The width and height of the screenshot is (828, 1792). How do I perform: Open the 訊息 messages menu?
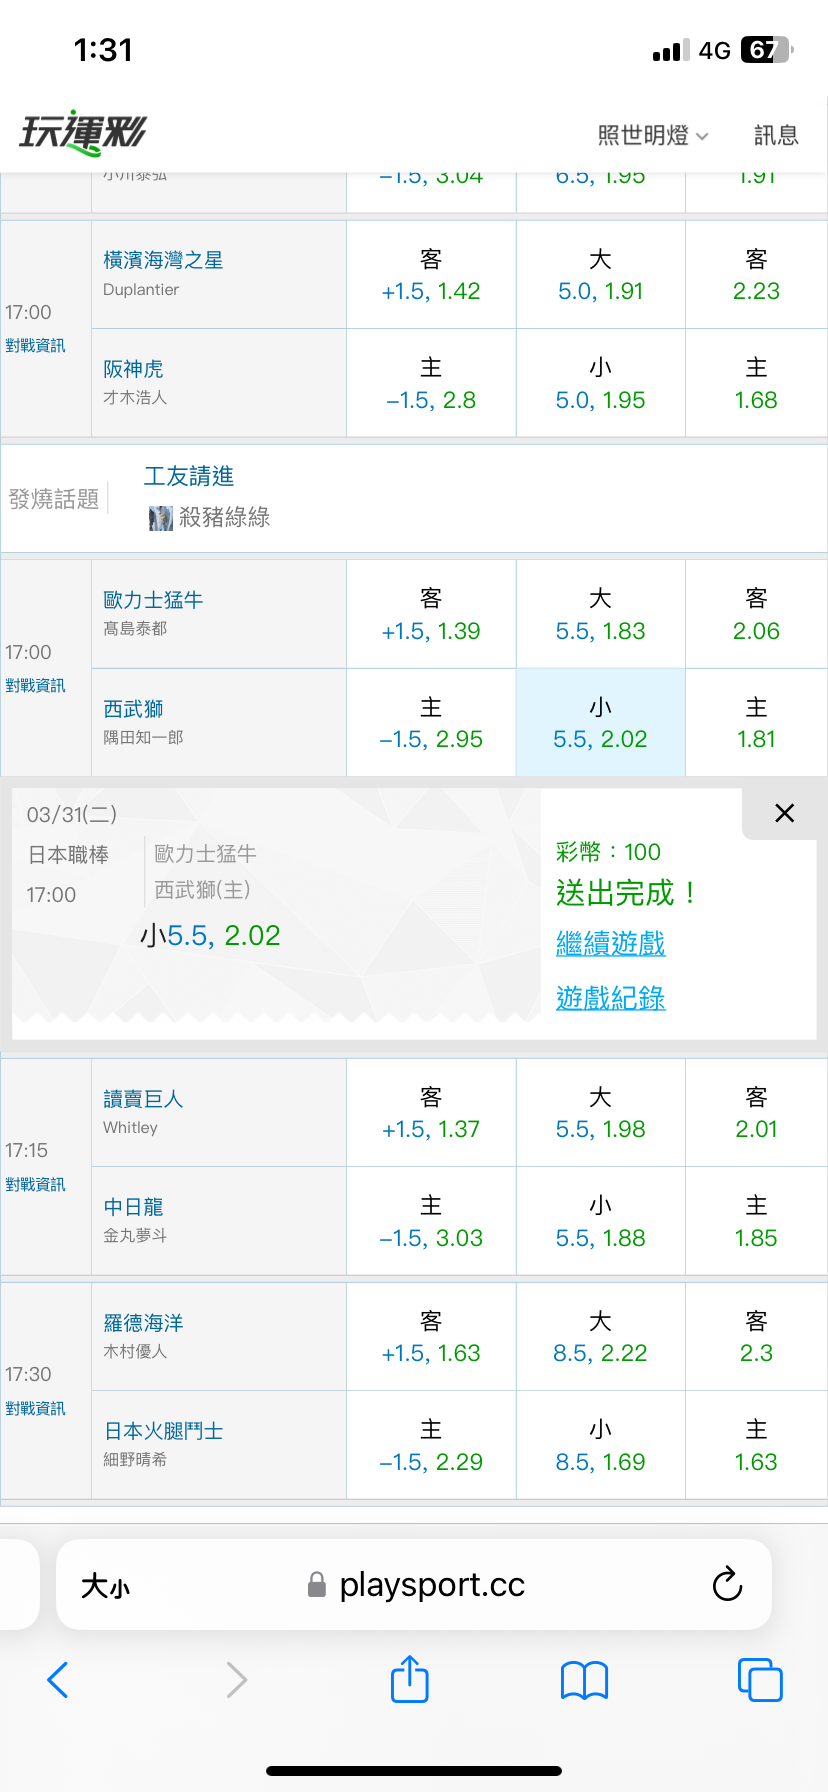tap(775, 135)
